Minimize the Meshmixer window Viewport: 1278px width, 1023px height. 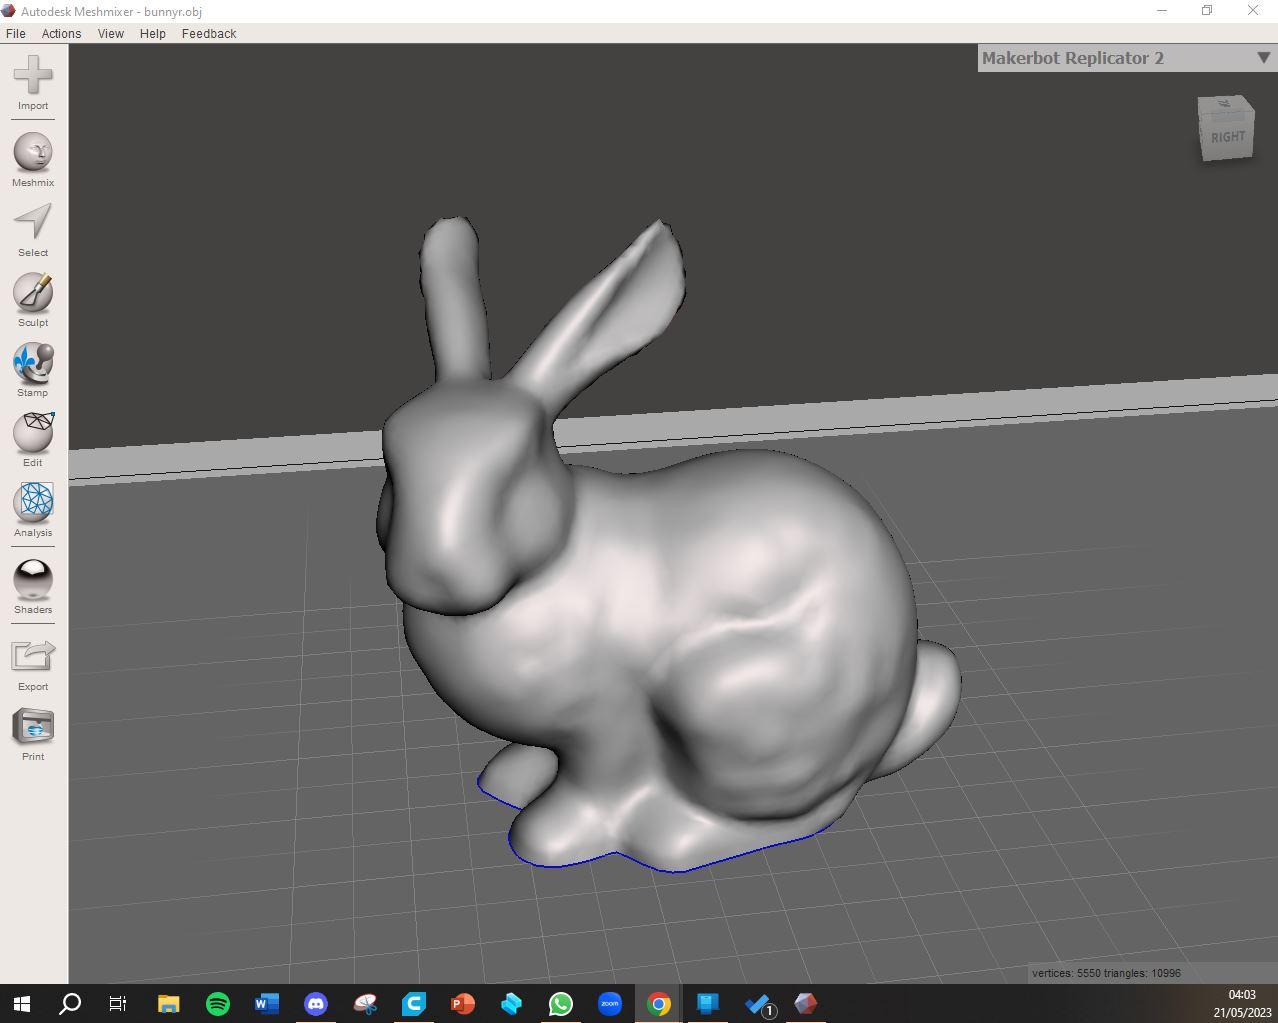click(1162, 11)
